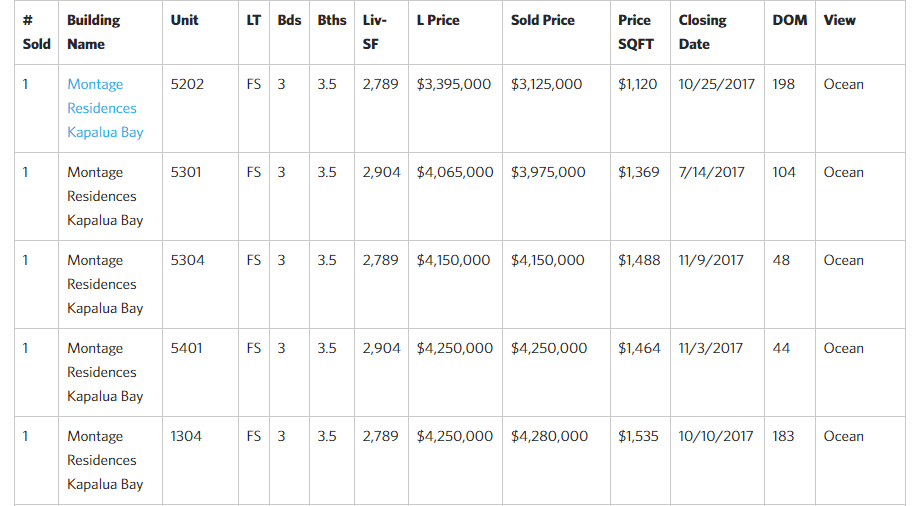Click unit 5304 cell
The image size is (920, 506).
point(187,261)
